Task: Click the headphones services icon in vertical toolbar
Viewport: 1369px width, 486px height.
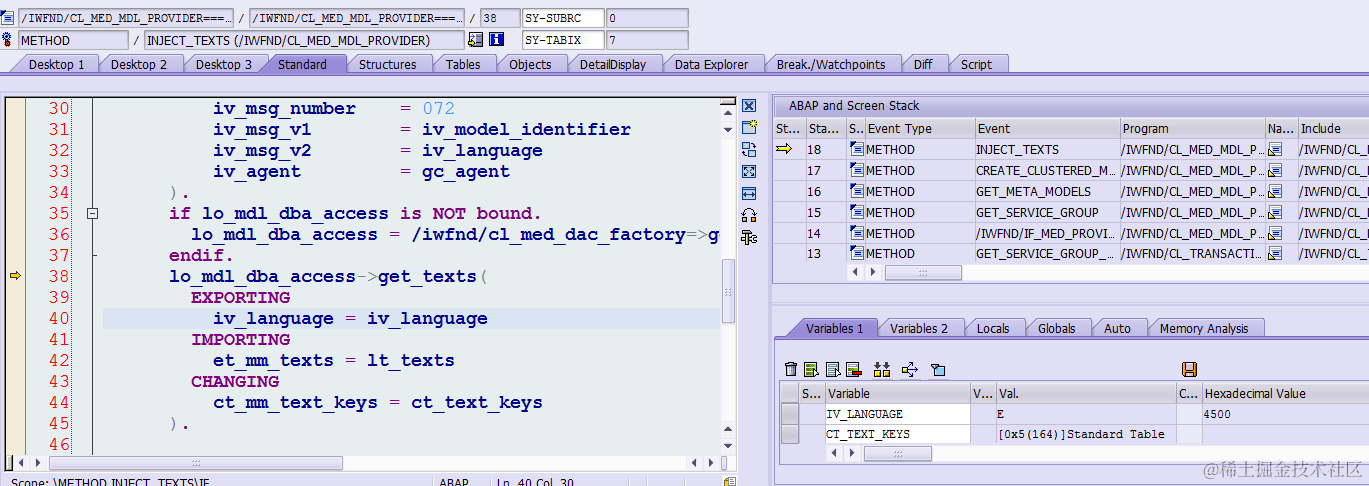Action: (x=749, y=215)
